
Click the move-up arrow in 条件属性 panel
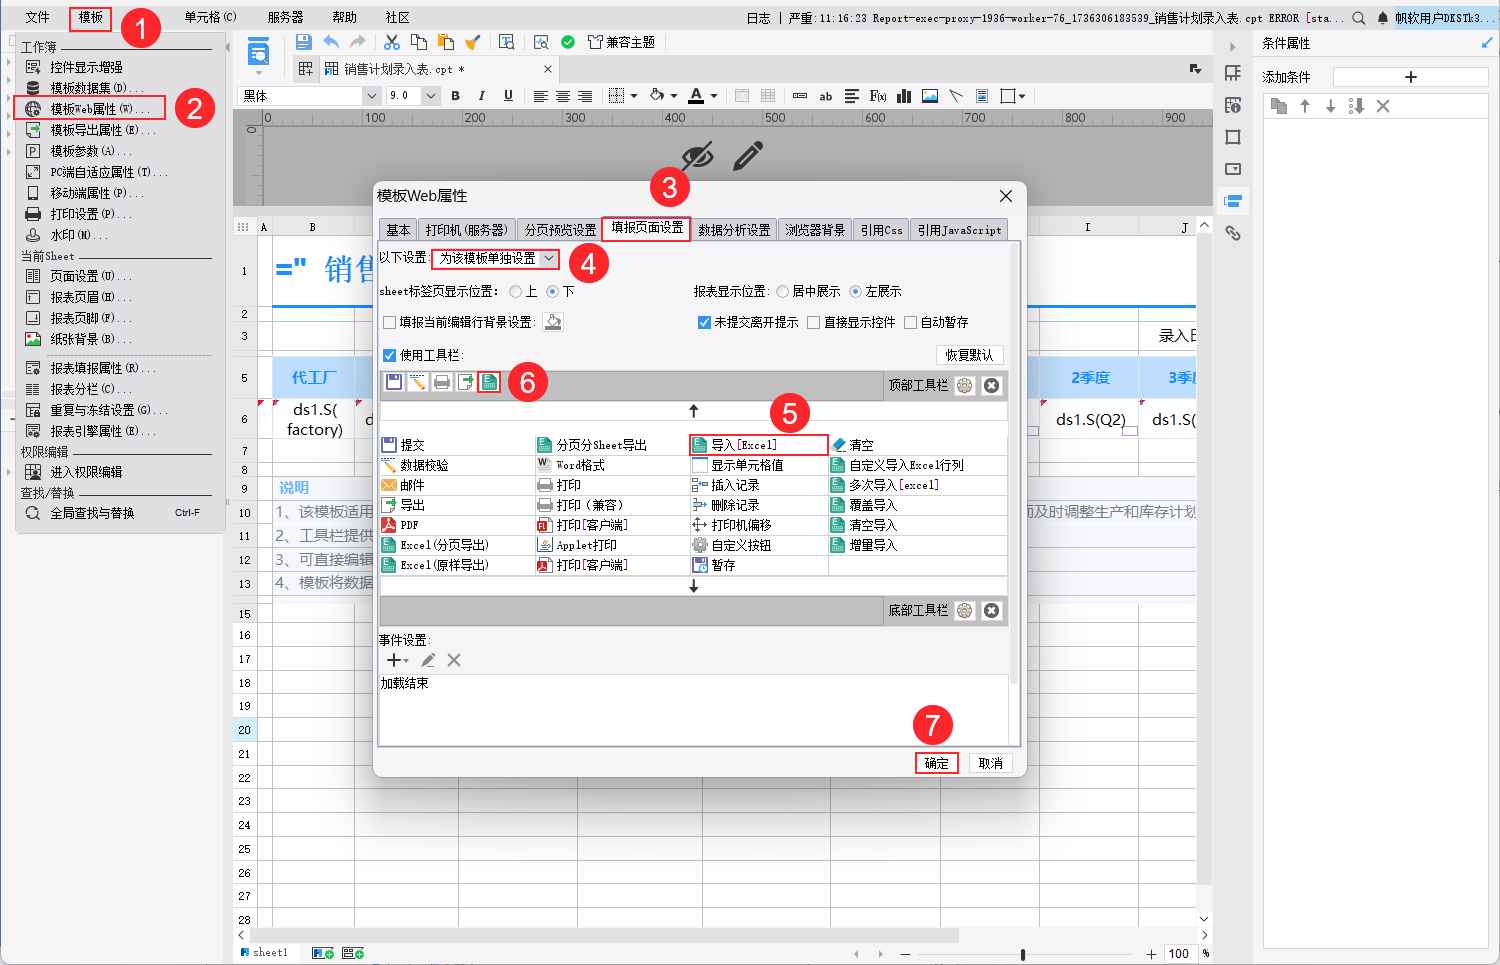click(1305, 106)
